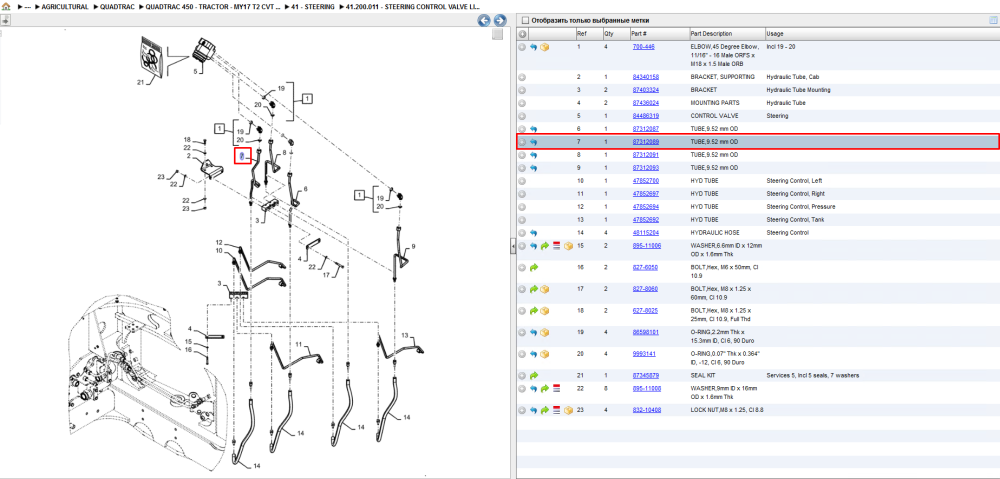Screen dimensions: 1000x479
Task: Click the add icon for Ref 5 CONTROL VALVE
Action: [x=522, y=116]
